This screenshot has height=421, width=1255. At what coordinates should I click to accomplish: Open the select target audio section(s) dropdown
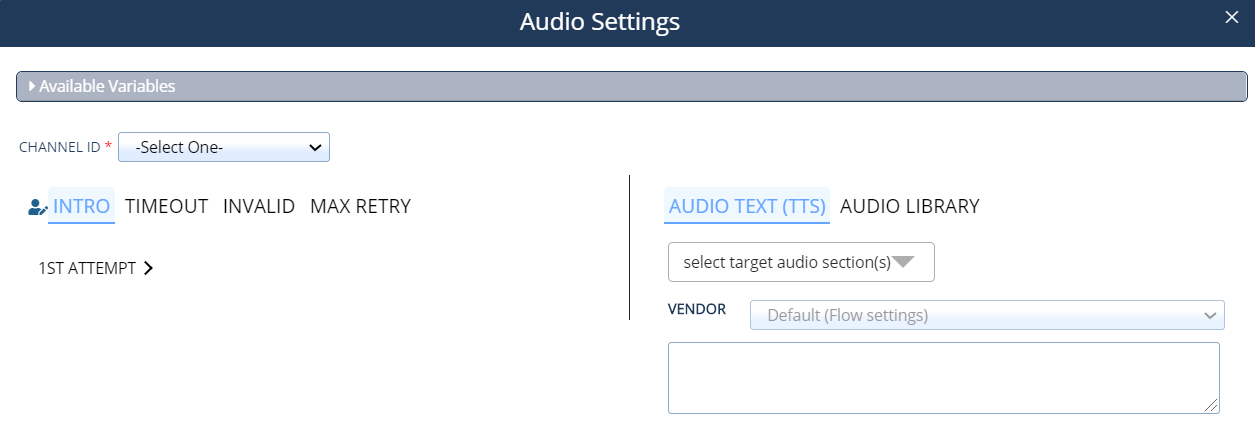tap(801, 262)
